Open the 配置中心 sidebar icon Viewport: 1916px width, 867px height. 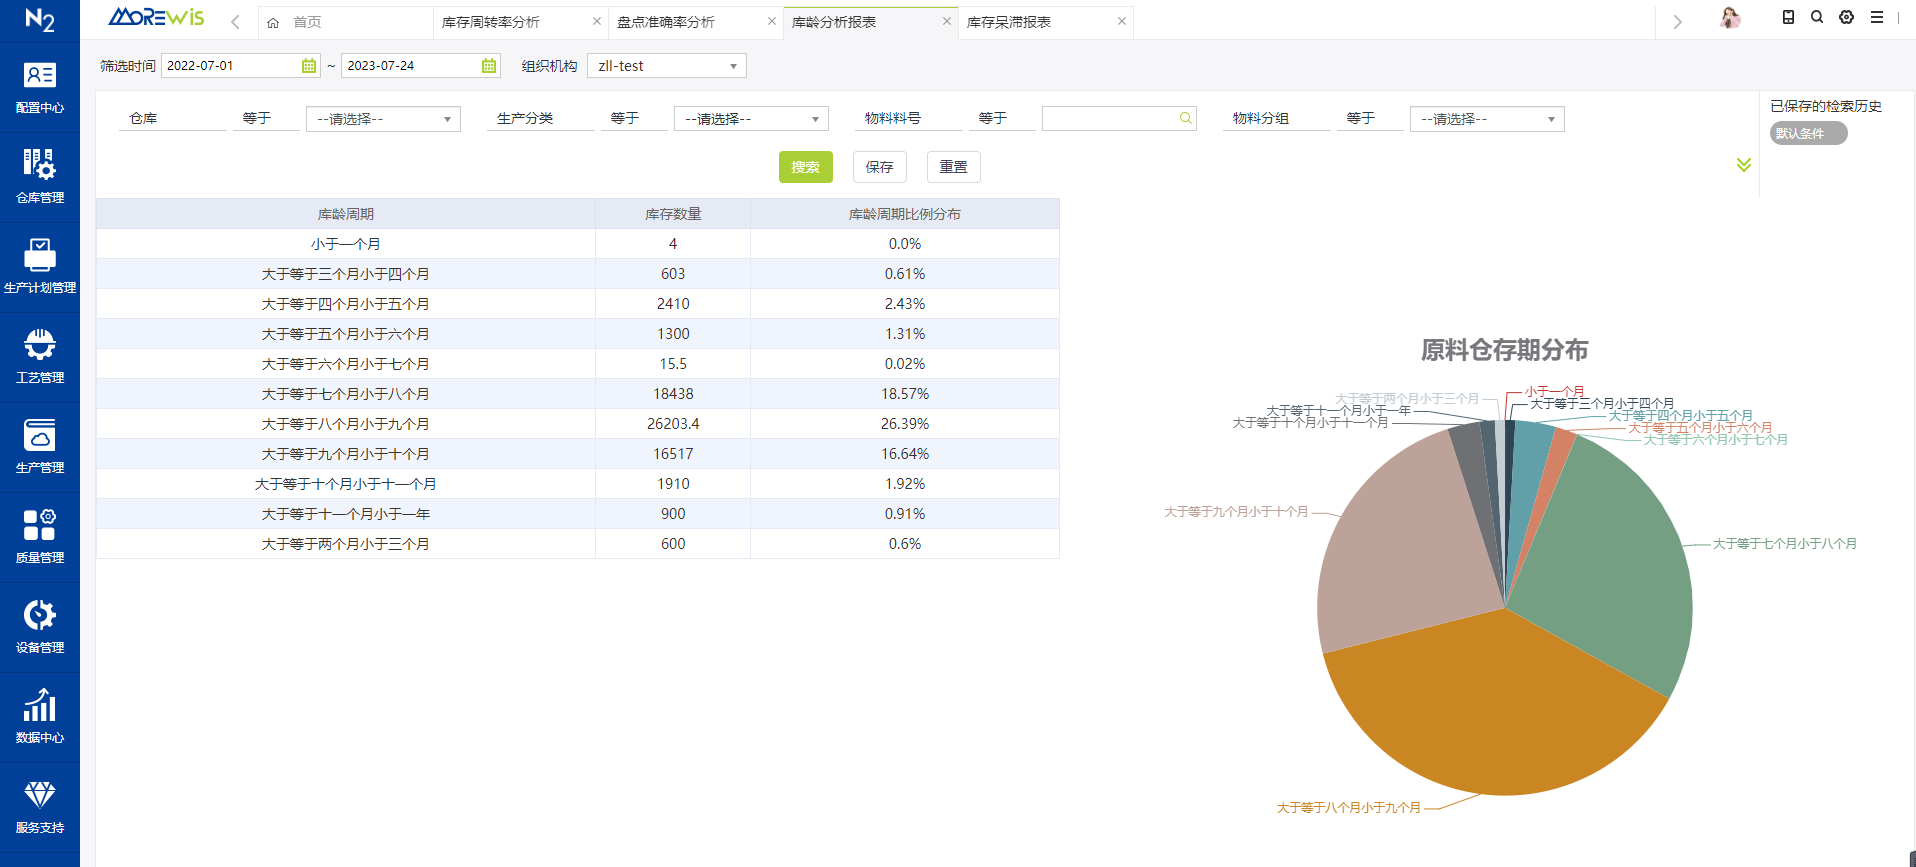pos(39,76)
